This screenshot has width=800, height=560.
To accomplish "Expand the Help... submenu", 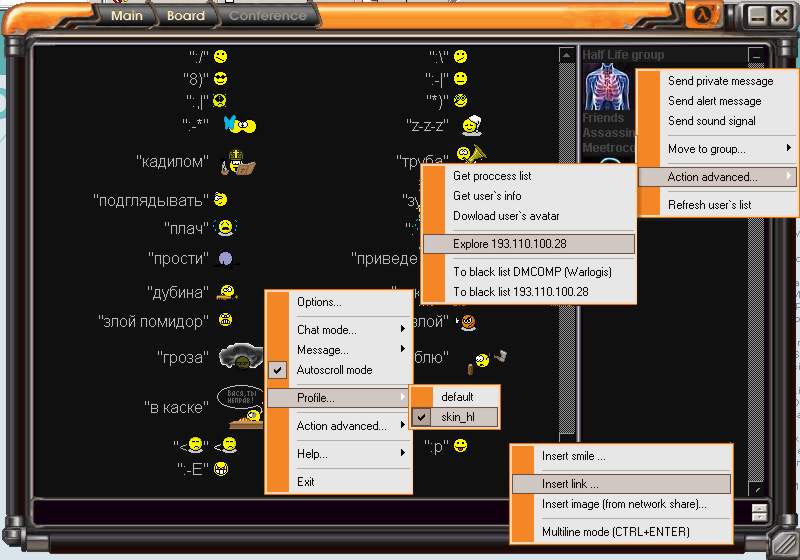I will (x=340, y=454).
